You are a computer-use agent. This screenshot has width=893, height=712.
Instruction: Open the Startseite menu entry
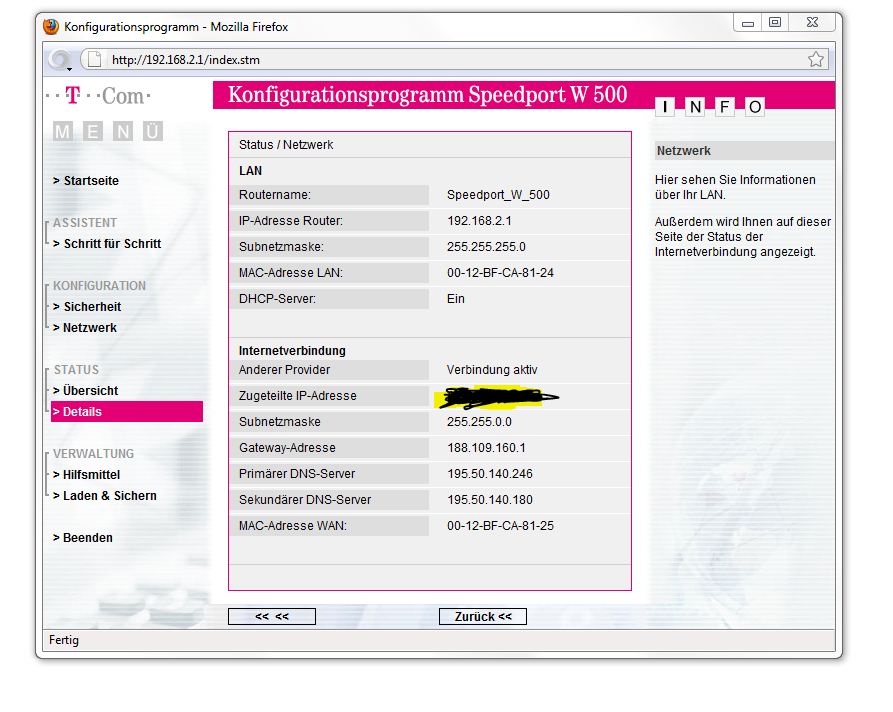(x=86, y=181)
